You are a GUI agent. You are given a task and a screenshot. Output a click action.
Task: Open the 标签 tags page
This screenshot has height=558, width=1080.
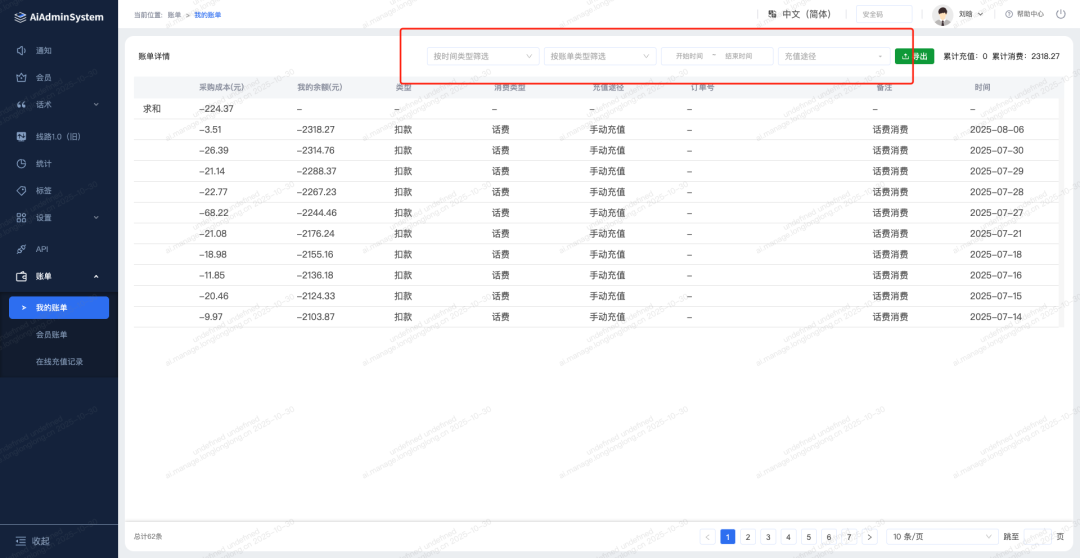pyautogui.click(x=43, y=190)
